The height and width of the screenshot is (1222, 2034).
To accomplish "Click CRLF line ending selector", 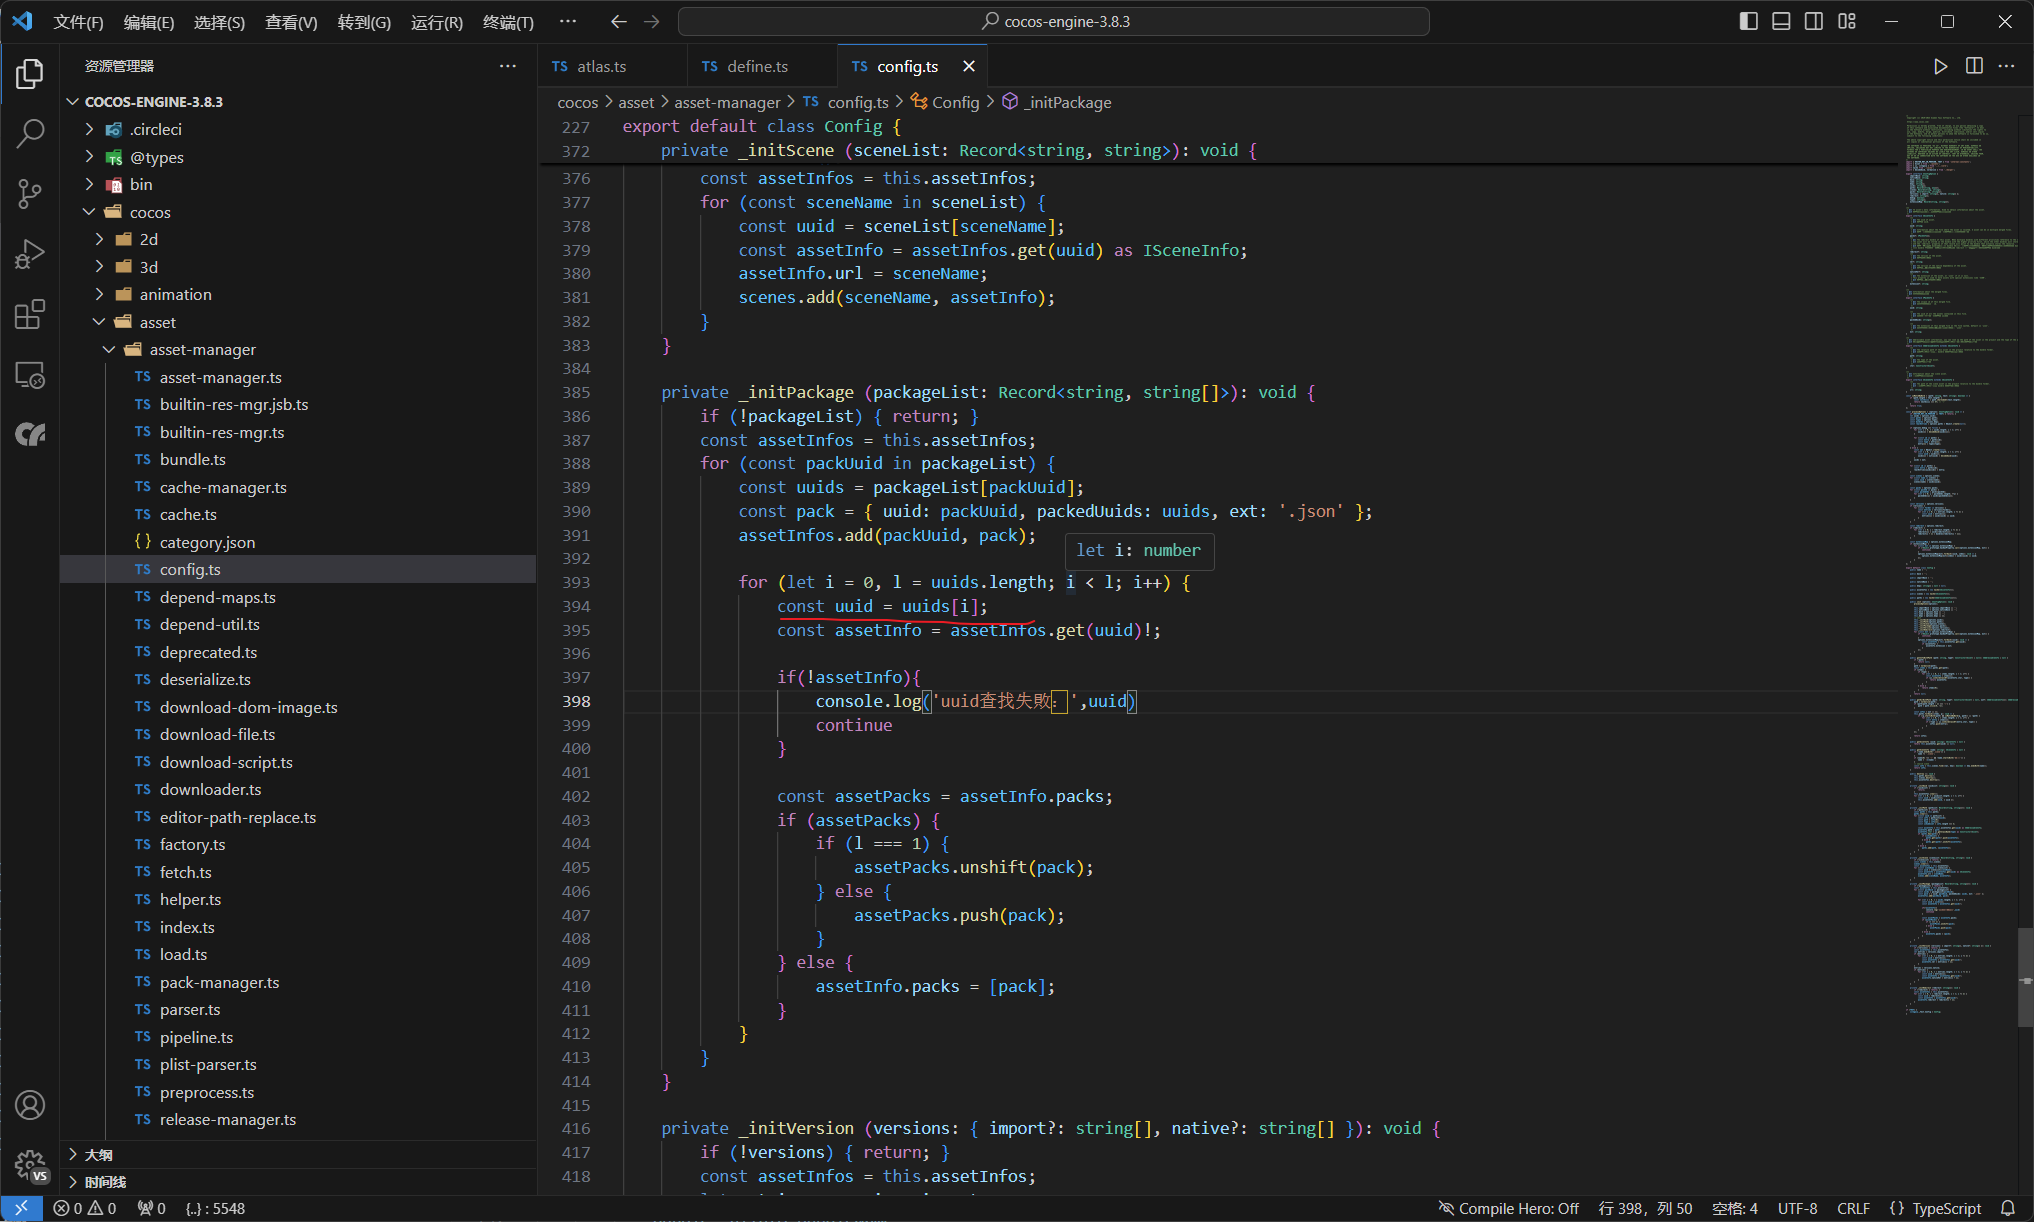I will [x=1852, y=1208].
